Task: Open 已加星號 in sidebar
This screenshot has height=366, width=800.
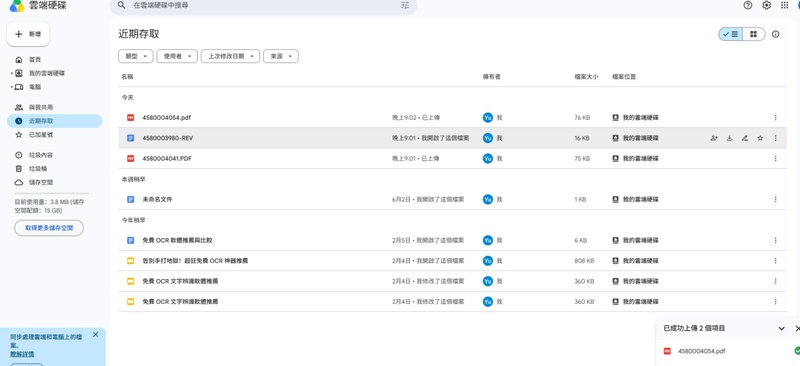Action: click(55, 135)
